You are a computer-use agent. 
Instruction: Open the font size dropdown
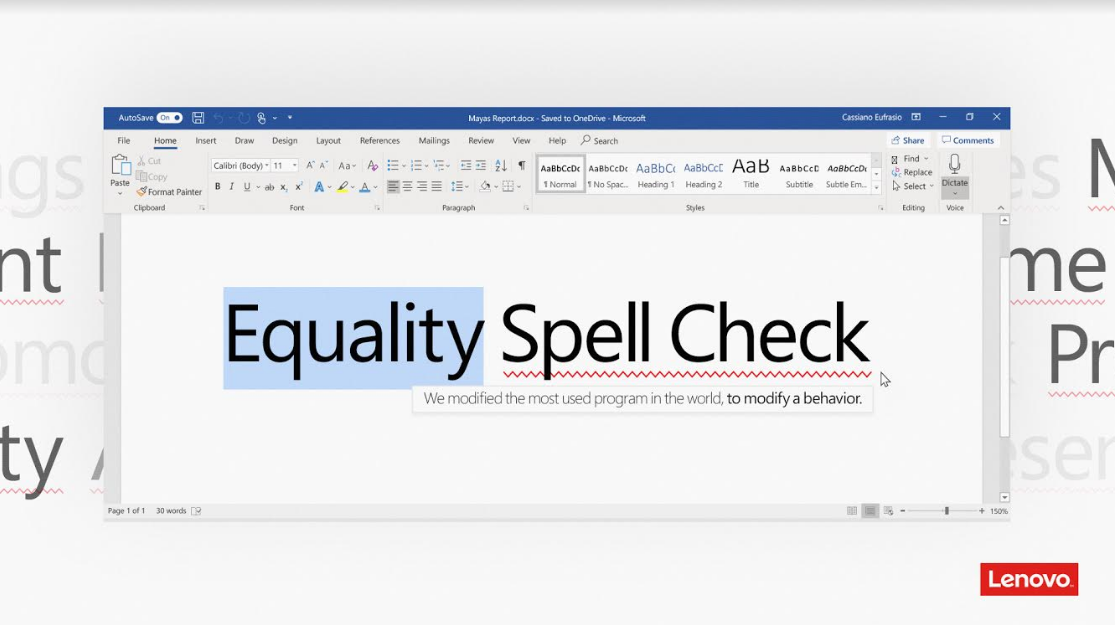click(x=295, y=166)
